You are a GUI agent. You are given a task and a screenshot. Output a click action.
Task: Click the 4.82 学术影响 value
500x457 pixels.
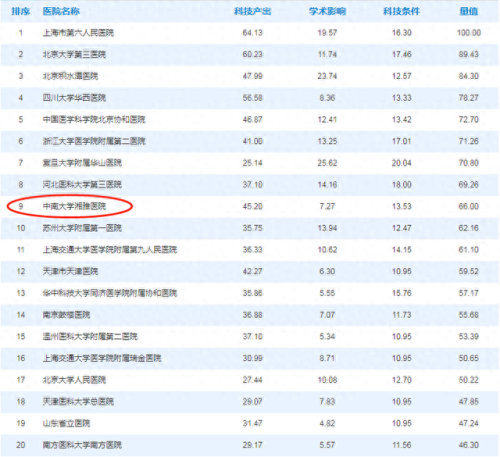[x=327, y=423]
